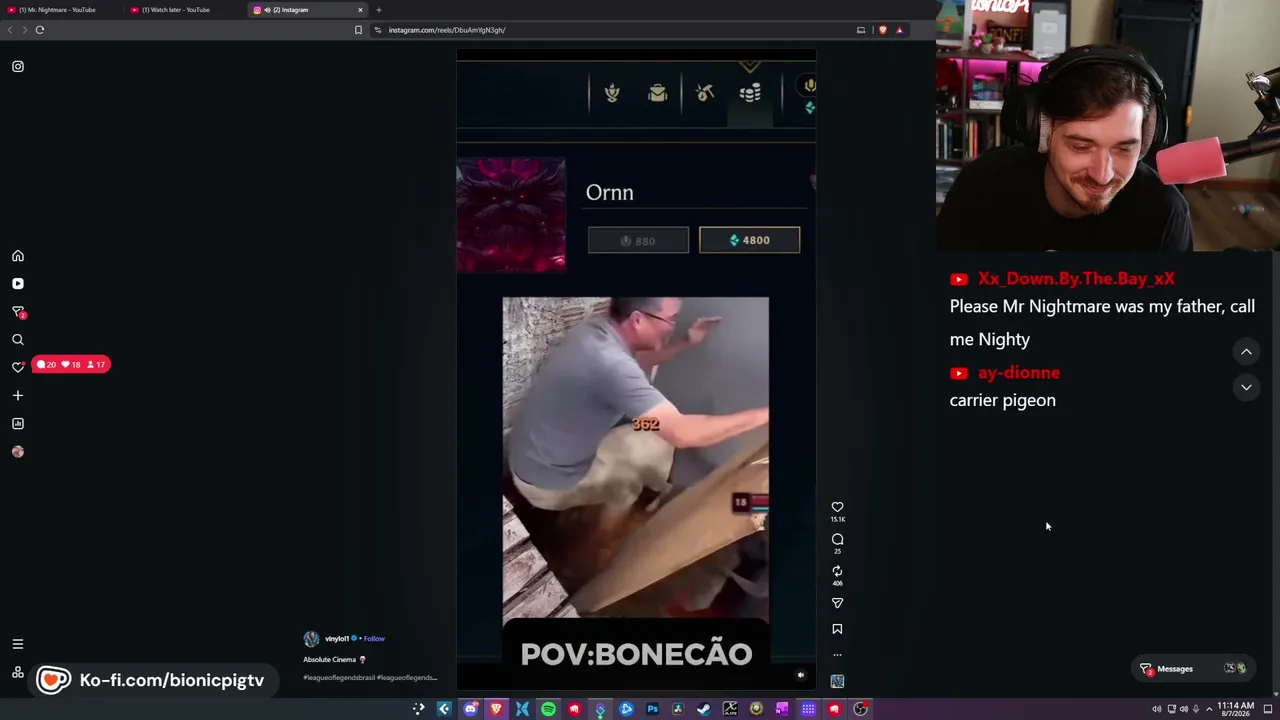Save the reel with bookmark icon

coord(837,629)
